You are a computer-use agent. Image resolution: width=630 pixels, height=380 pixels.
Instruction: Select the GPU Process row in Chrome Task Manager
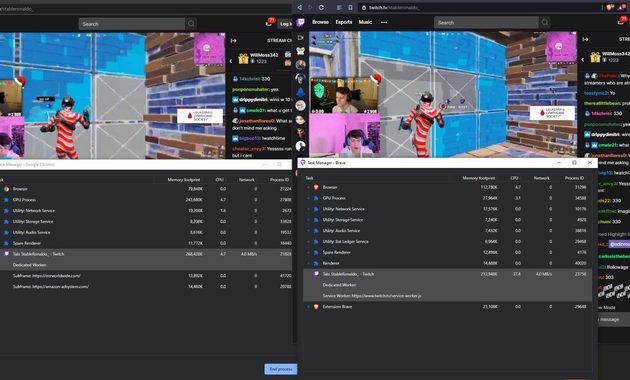click(x=146, y=200)
